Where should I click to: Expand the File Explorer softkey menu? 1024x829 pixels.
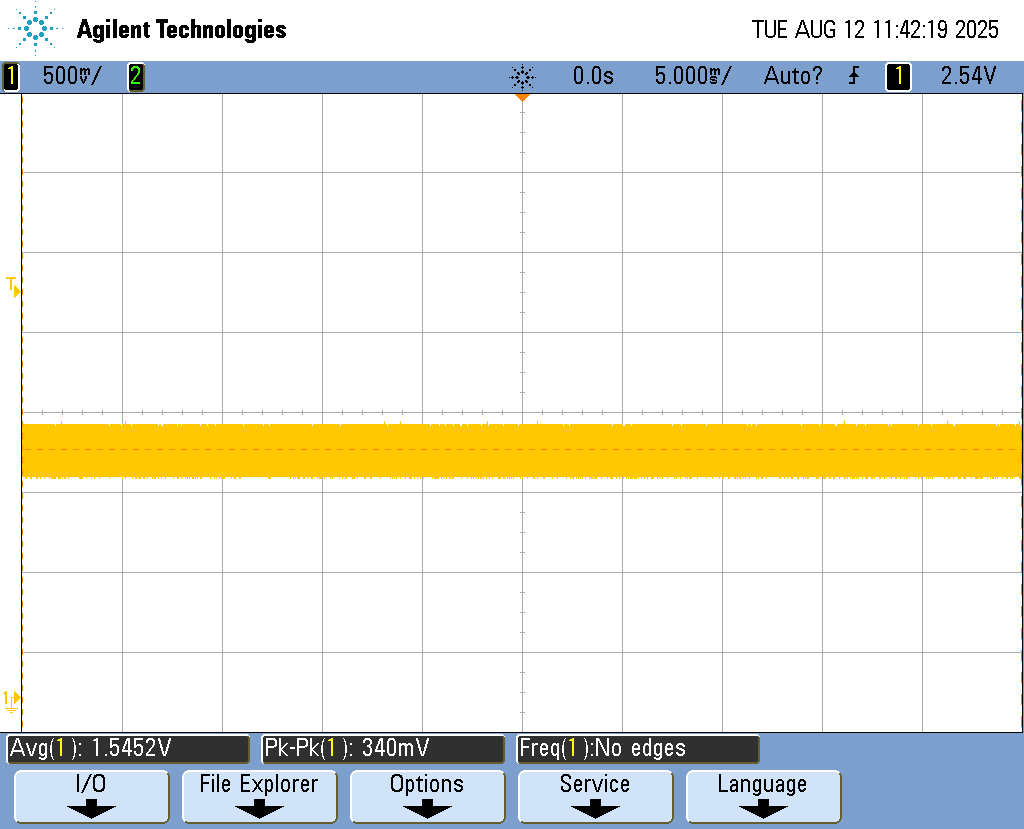pos(259,795)
